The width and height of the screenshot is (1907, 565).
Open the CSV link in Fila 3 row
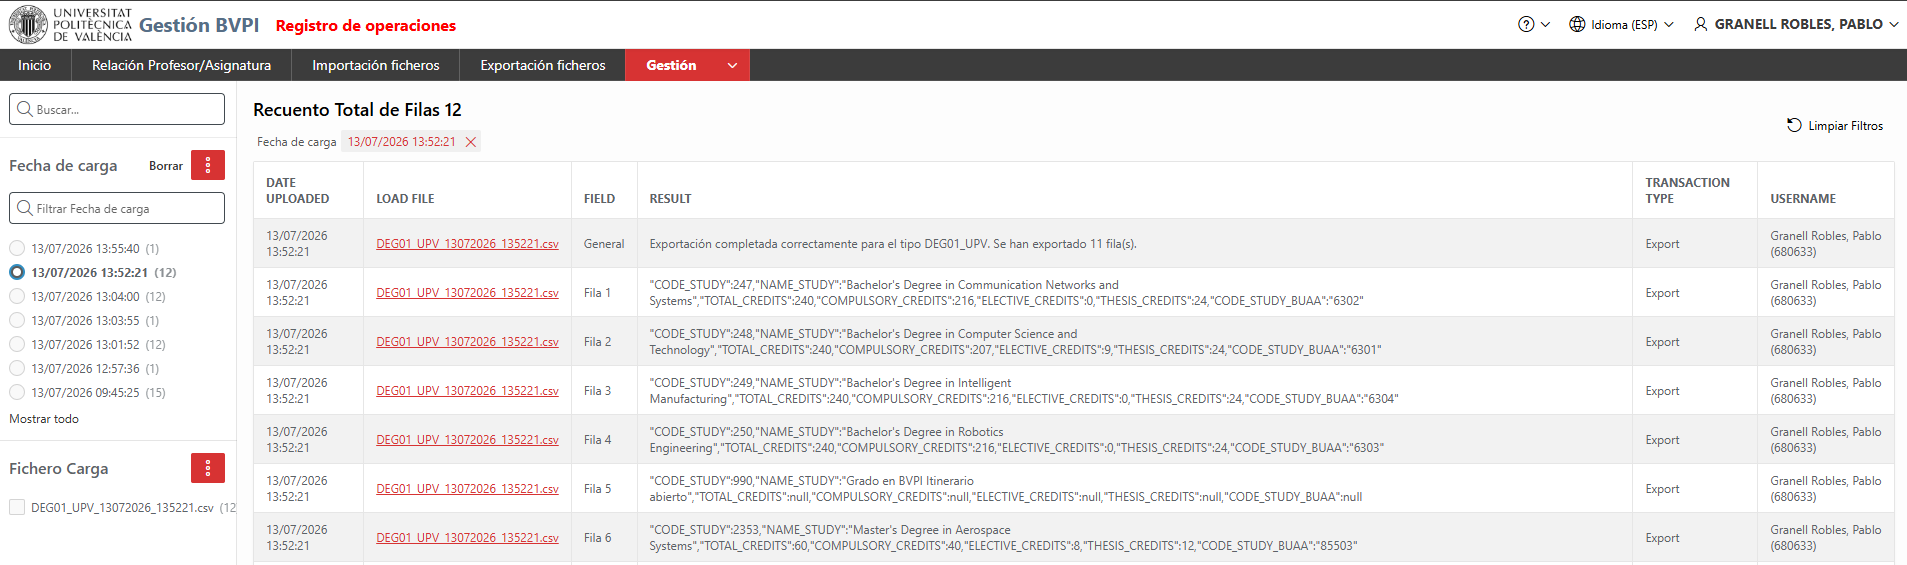467,391
